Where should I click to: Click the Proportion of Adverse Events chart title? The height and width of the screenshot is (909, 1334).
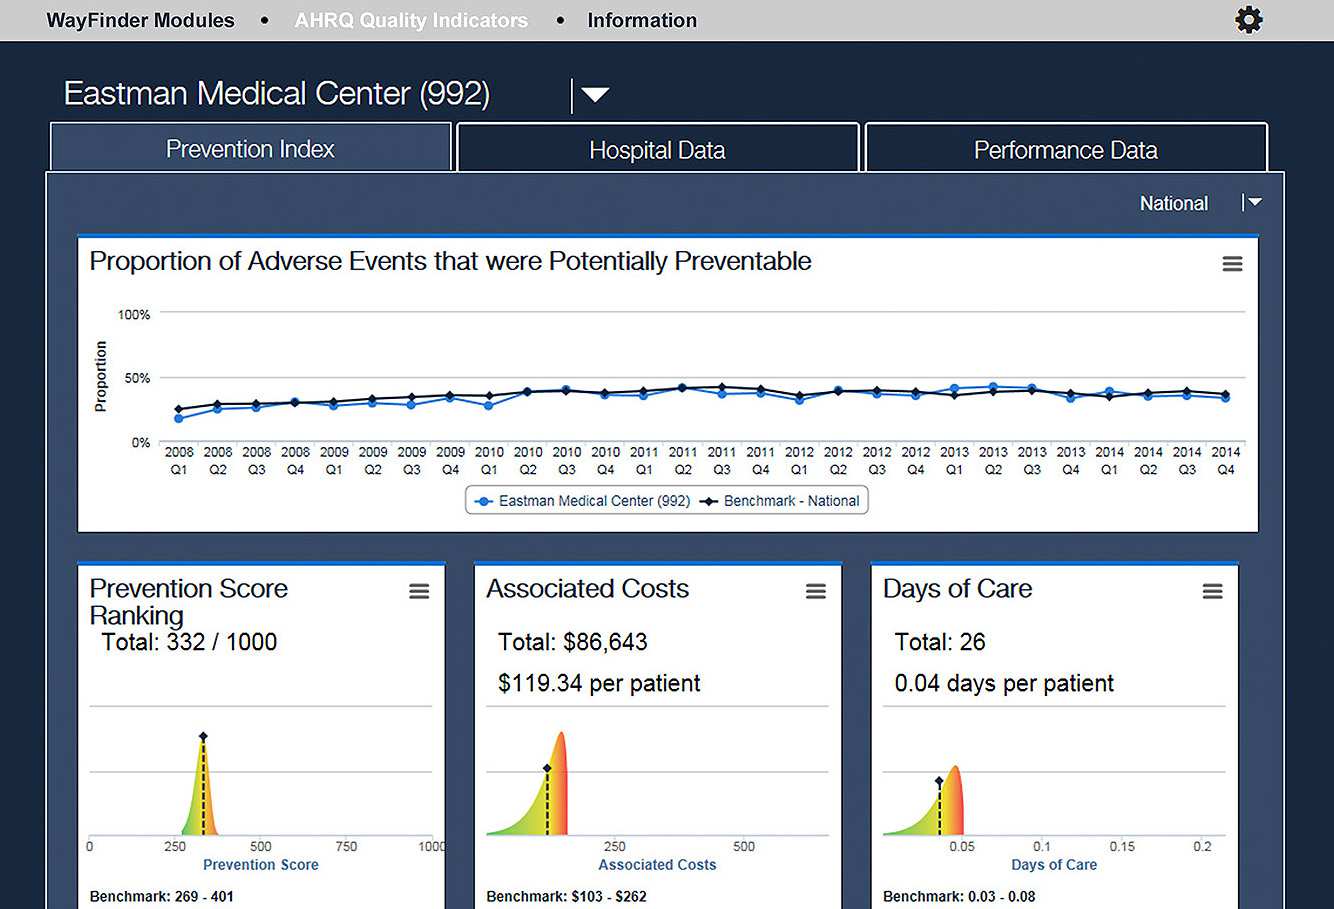point(450,261)
